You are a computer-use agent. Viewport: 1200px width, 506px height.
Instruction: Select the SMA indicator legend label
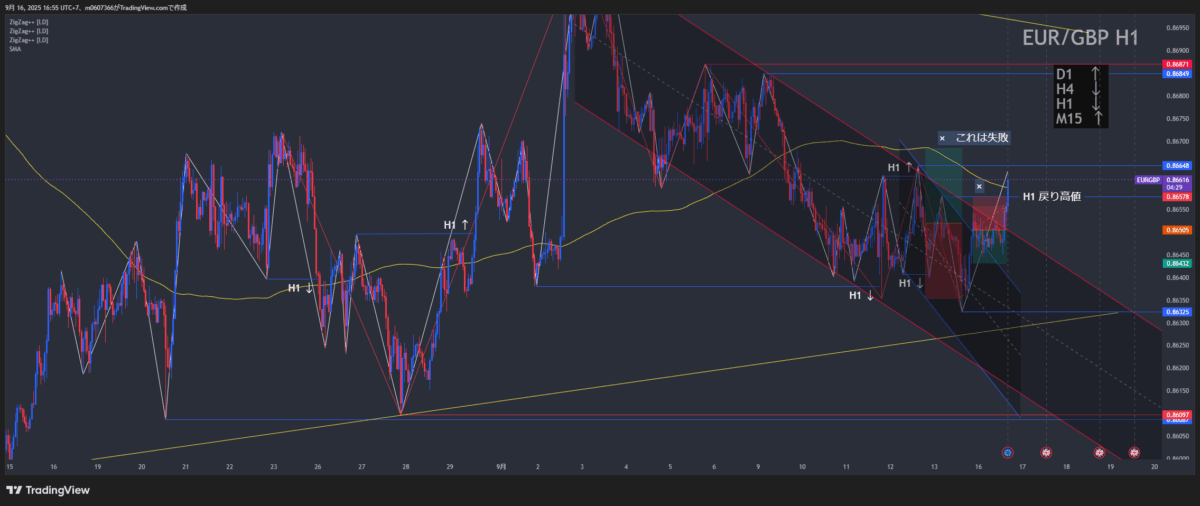tap(15, 49)
